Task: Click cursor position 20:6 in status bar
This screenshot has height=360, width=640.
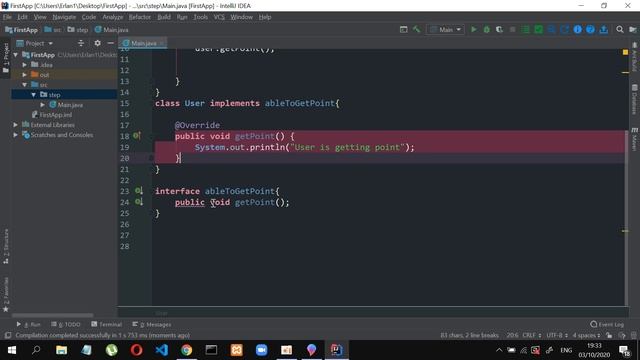Action: coord(512,335)
